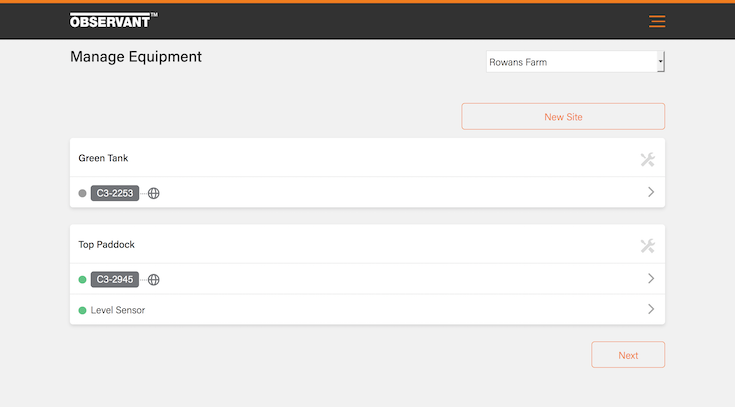
Task: Click green status dot for C3-2945
Action: [82, 280]
